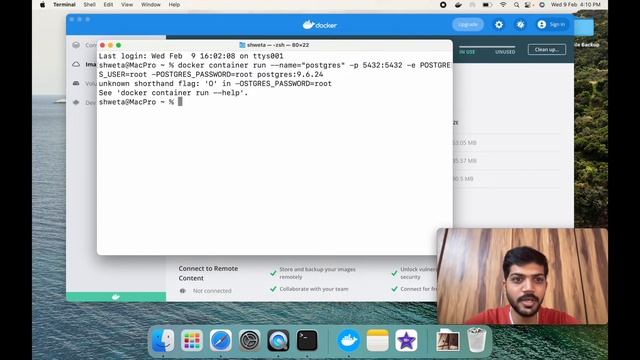The image size is (640, 360).
Task: Click the terminal prompt cursor line
Action: 140,102
